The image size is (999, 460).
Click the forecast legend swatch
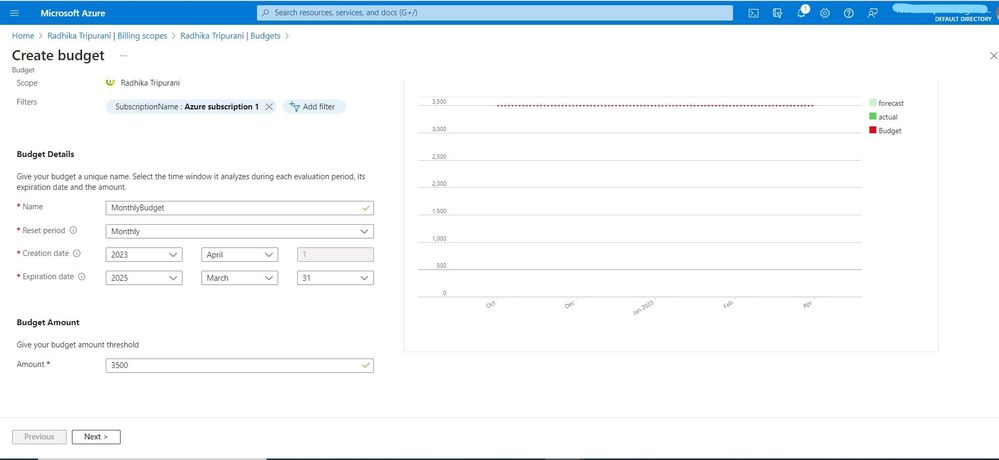pyautogui.click(x=872, y=103)
